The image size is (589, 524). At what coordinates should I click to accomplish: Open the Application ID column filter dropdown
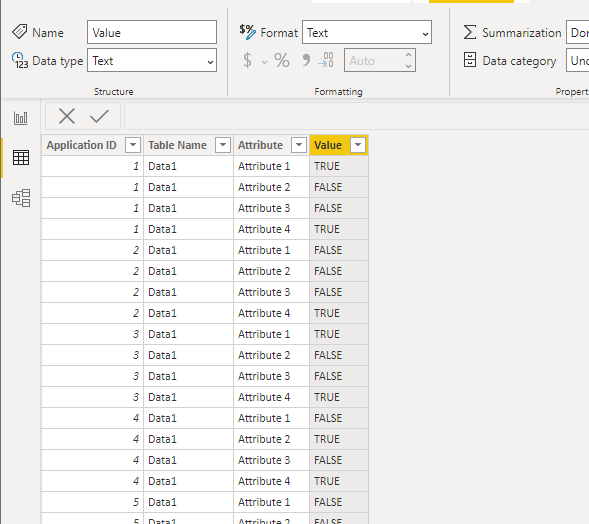[133, 145]
